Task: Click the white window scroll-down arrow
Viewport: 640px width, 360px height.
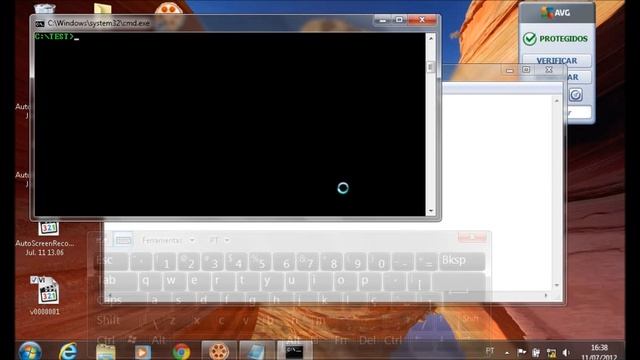Action: 557,285
